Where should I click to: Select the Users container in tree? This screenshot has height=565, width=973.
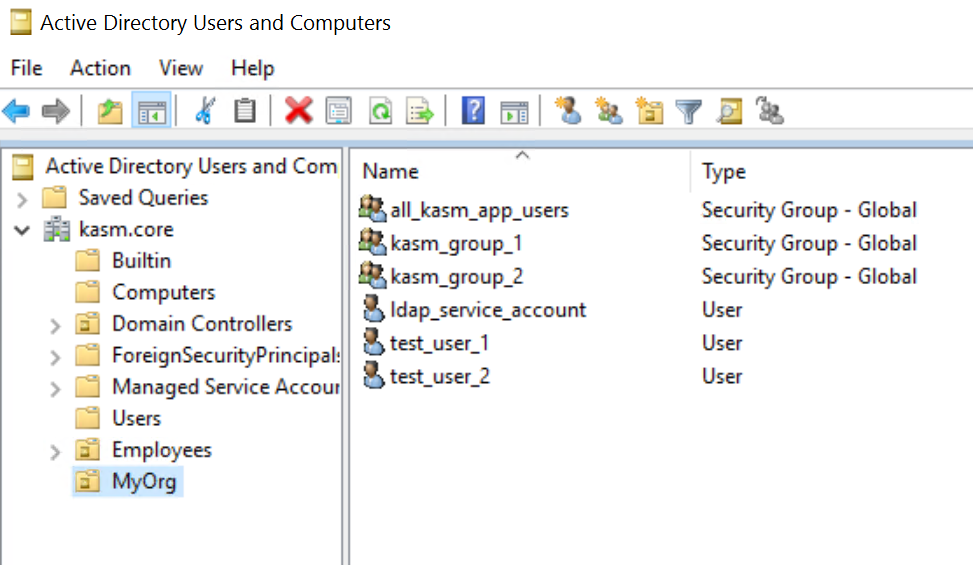136,419
